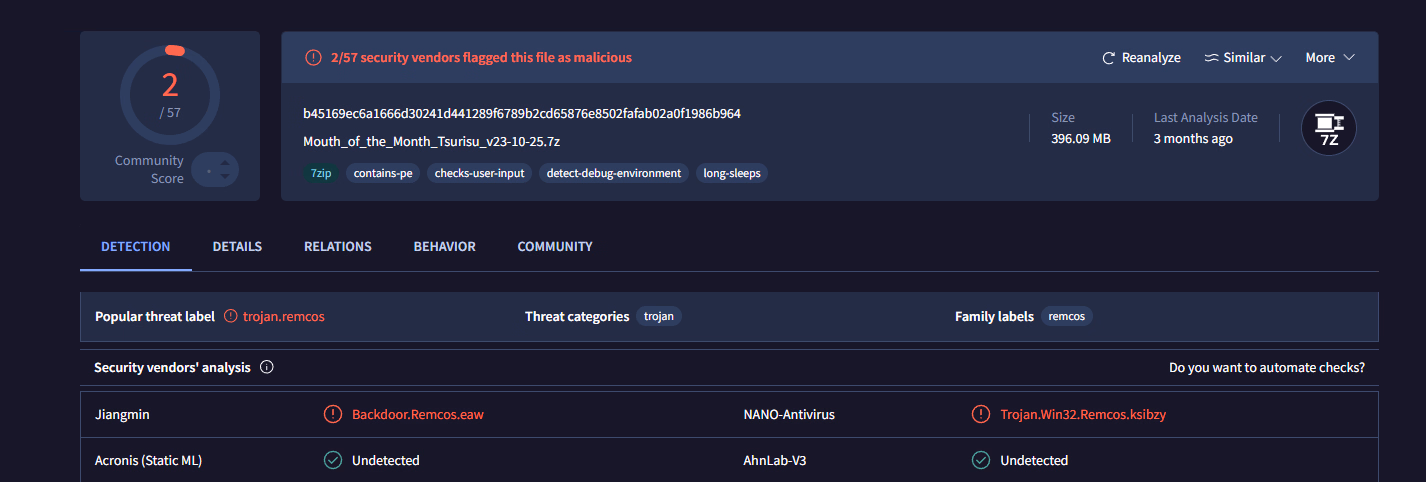Click the warning icon beside Backdoor.Remcos.eaw
Image resolution: width=1426 pixels, height=482 pixels.
[x=333, y=414]
